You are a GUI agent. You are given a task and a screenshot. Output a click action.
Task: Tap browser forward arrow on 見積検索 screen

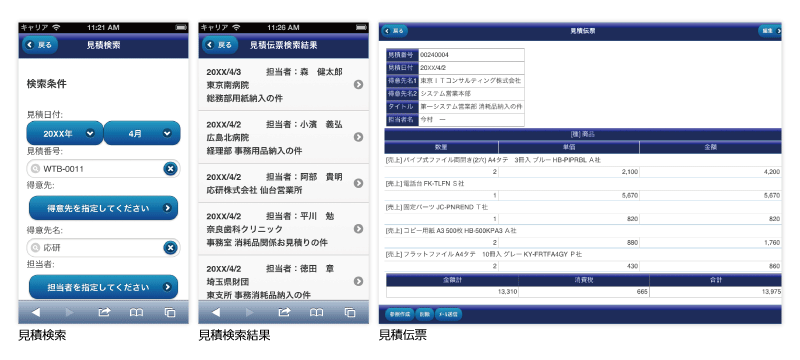(70, 312)
